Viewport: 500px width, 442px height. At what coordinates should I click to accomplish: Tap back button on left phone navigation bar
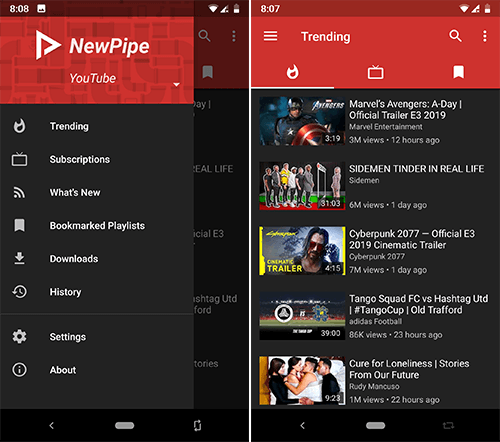point(51,425)
